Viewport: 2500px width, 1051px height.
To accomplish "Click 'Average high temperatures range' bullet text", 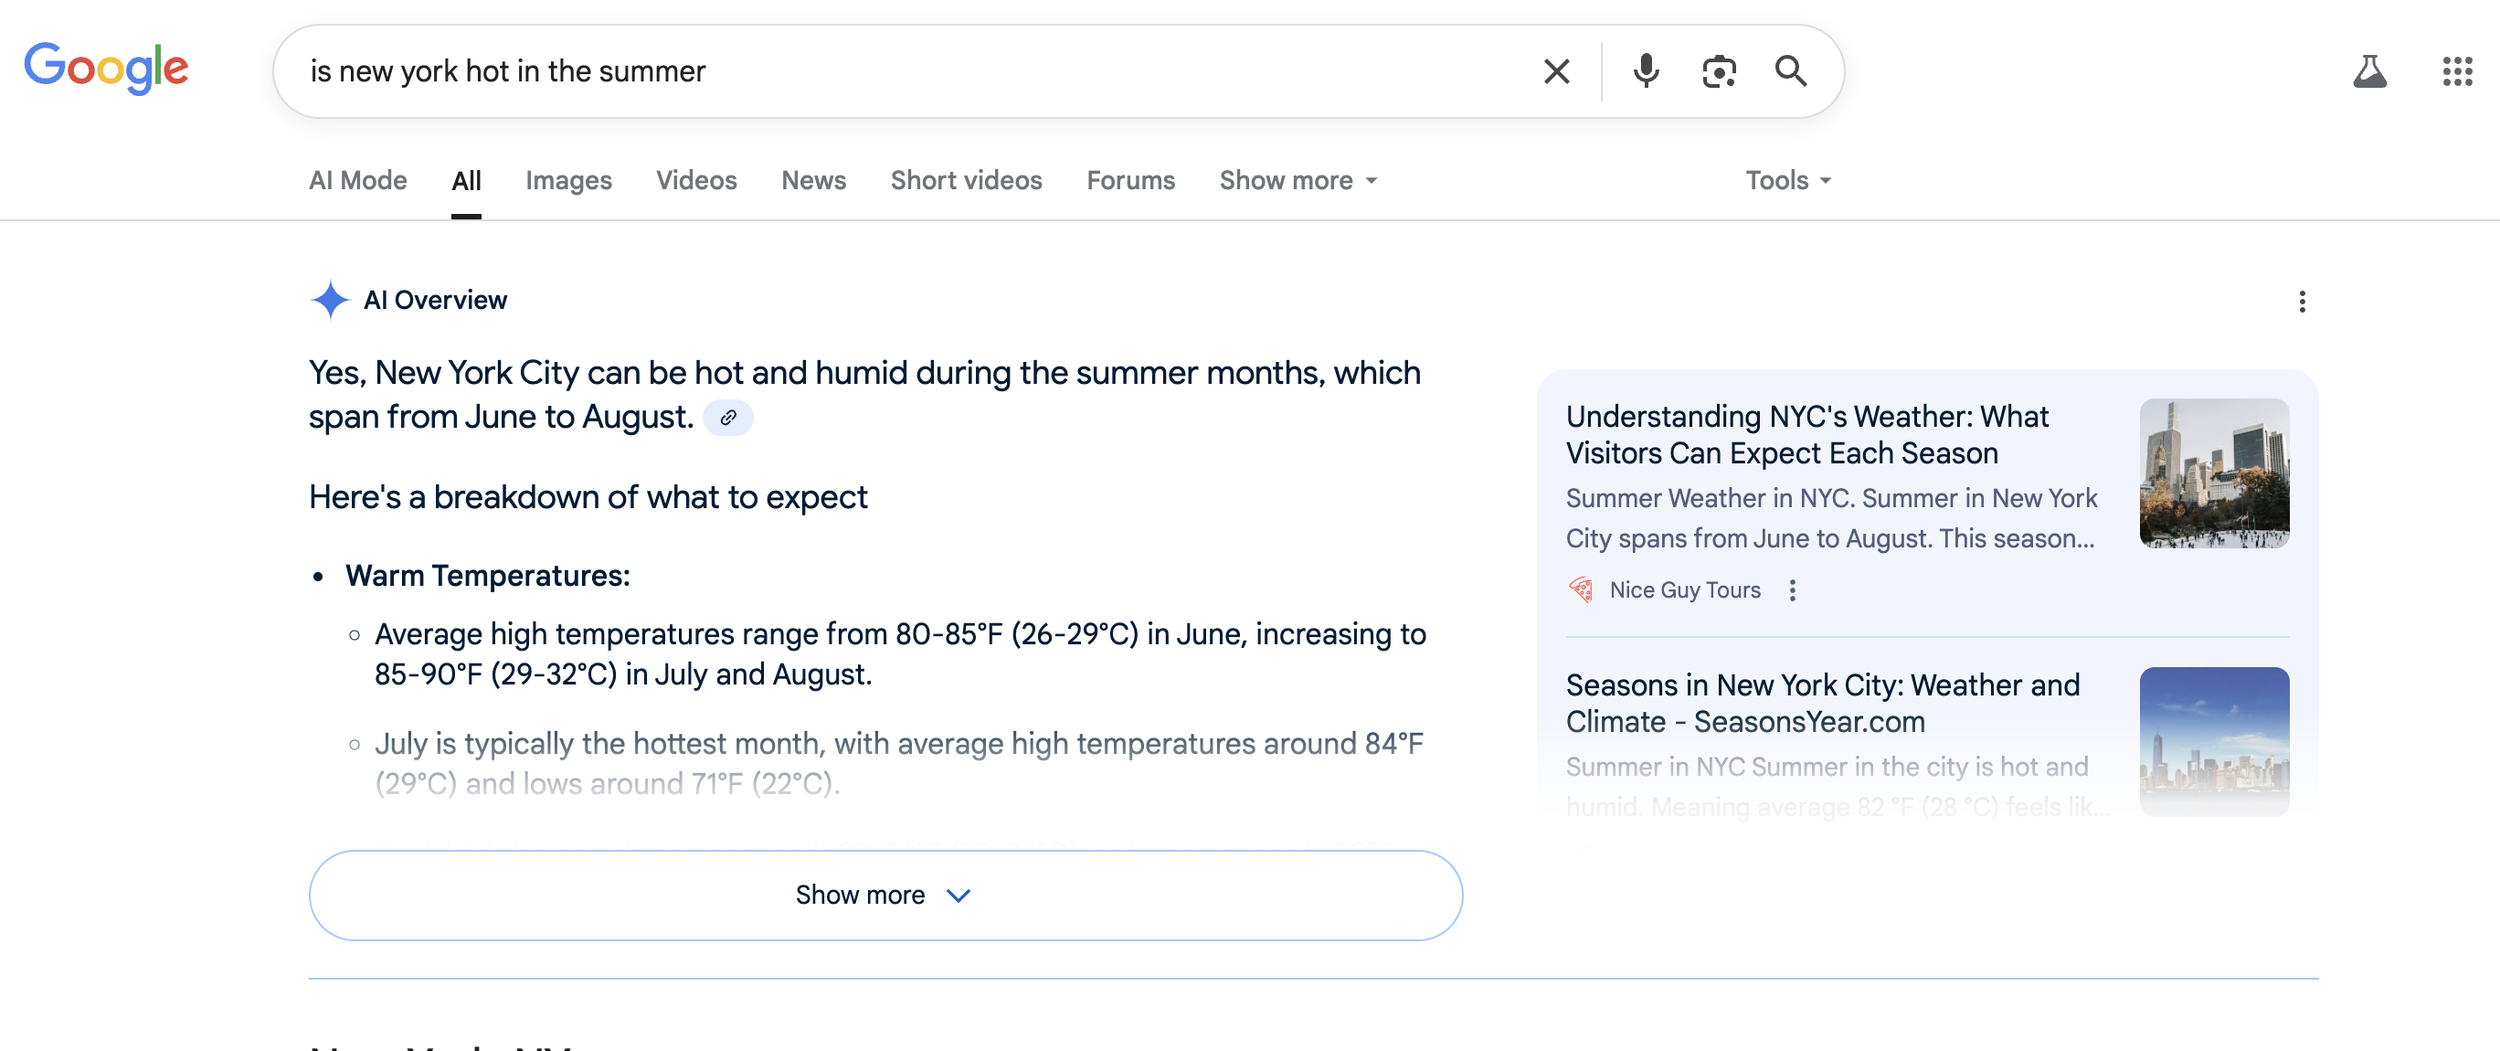I will pyautogui.click(x=900, y=654).
